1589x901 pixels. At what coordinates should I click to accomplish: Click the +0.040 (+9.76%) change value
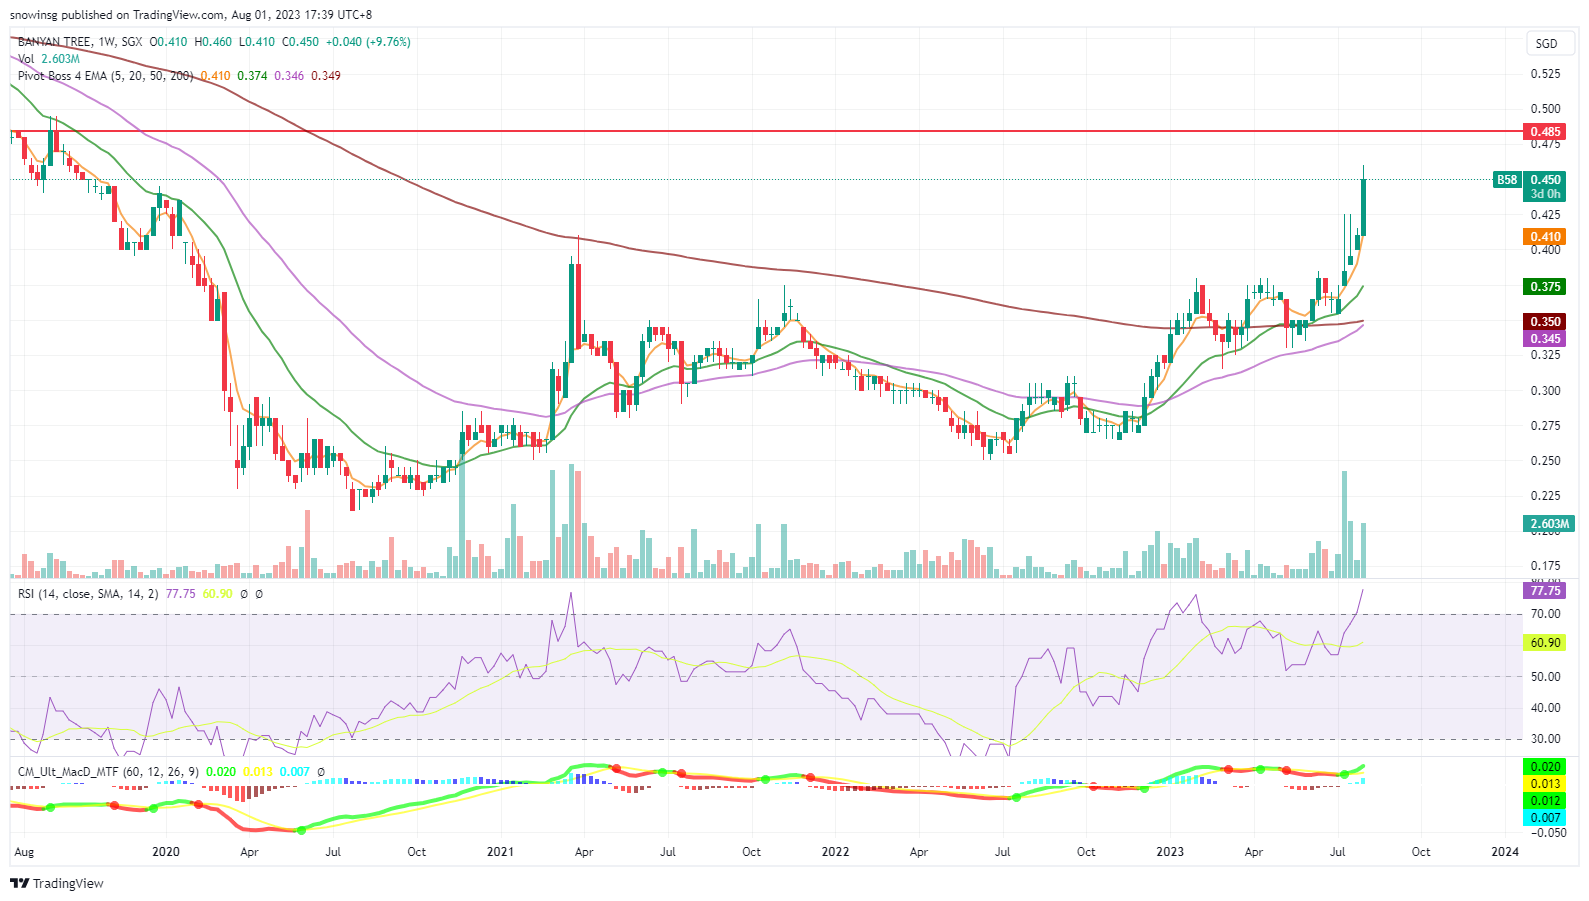point(368,42)
